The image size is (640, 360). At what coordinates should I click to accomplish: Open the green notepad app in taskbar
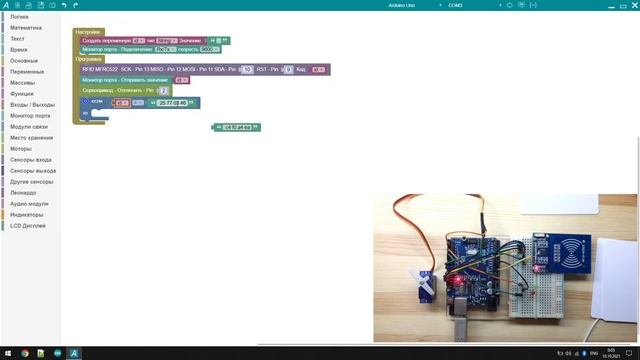point(41,353)
